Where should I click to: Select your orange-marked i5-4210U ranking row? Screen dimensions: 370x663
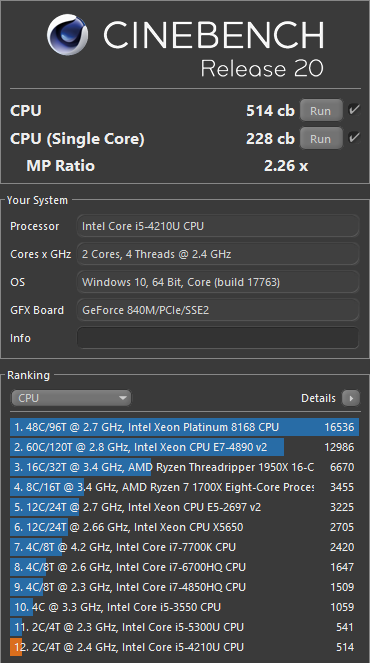tap(185, 647)
